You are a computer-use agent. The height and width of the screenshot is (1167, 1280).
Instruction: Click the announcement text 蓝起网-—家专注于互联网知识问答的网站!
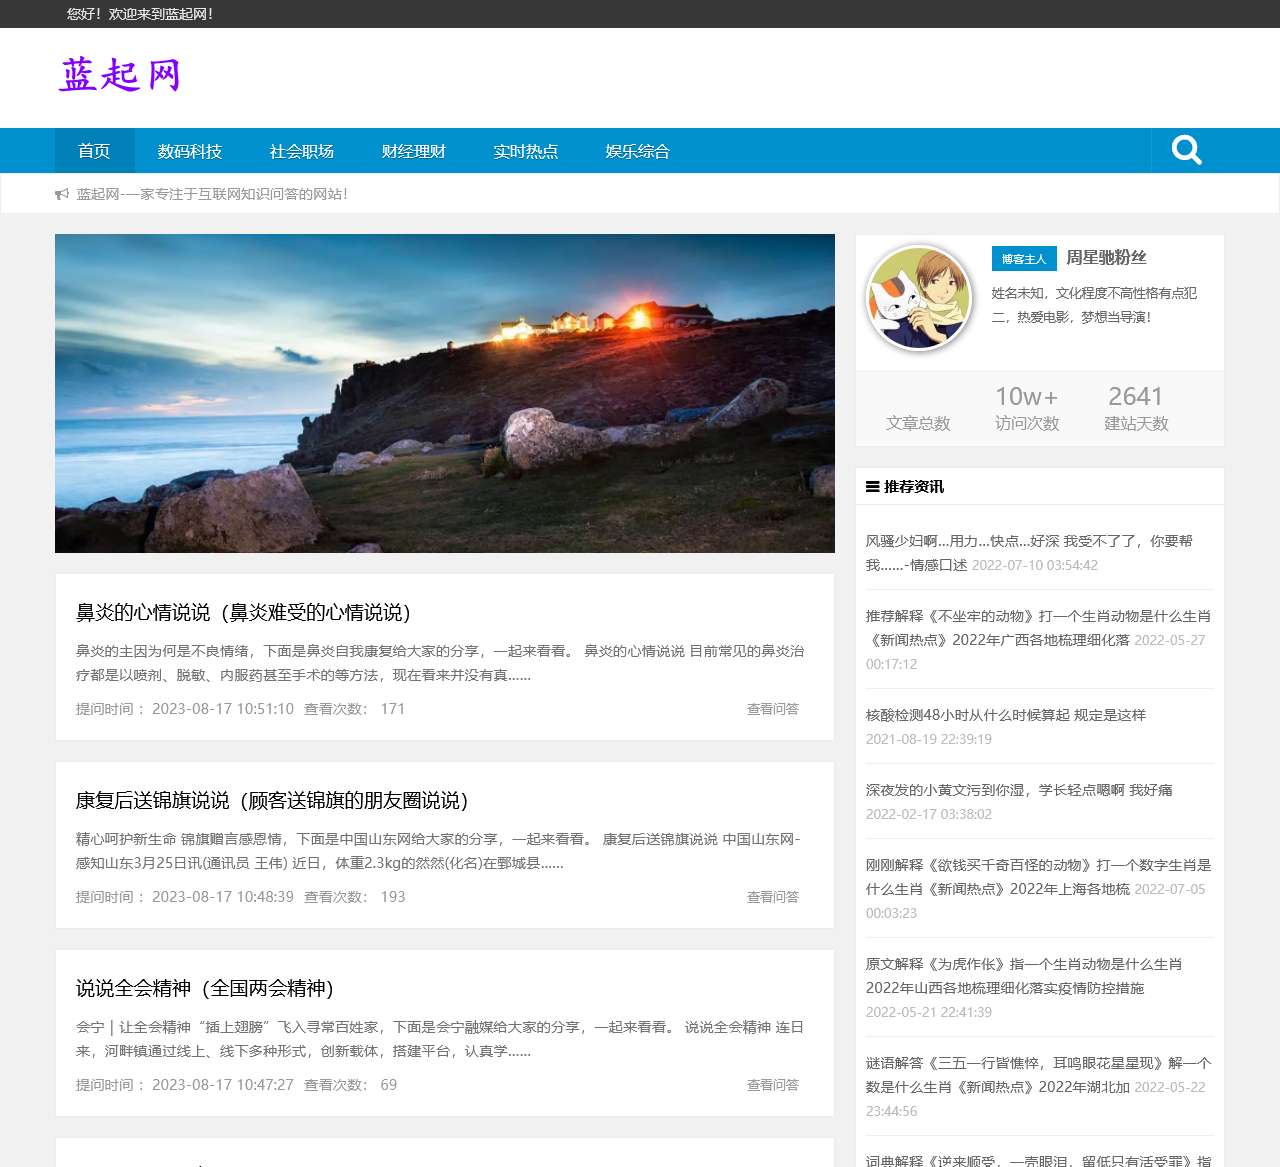coord(212,194)
